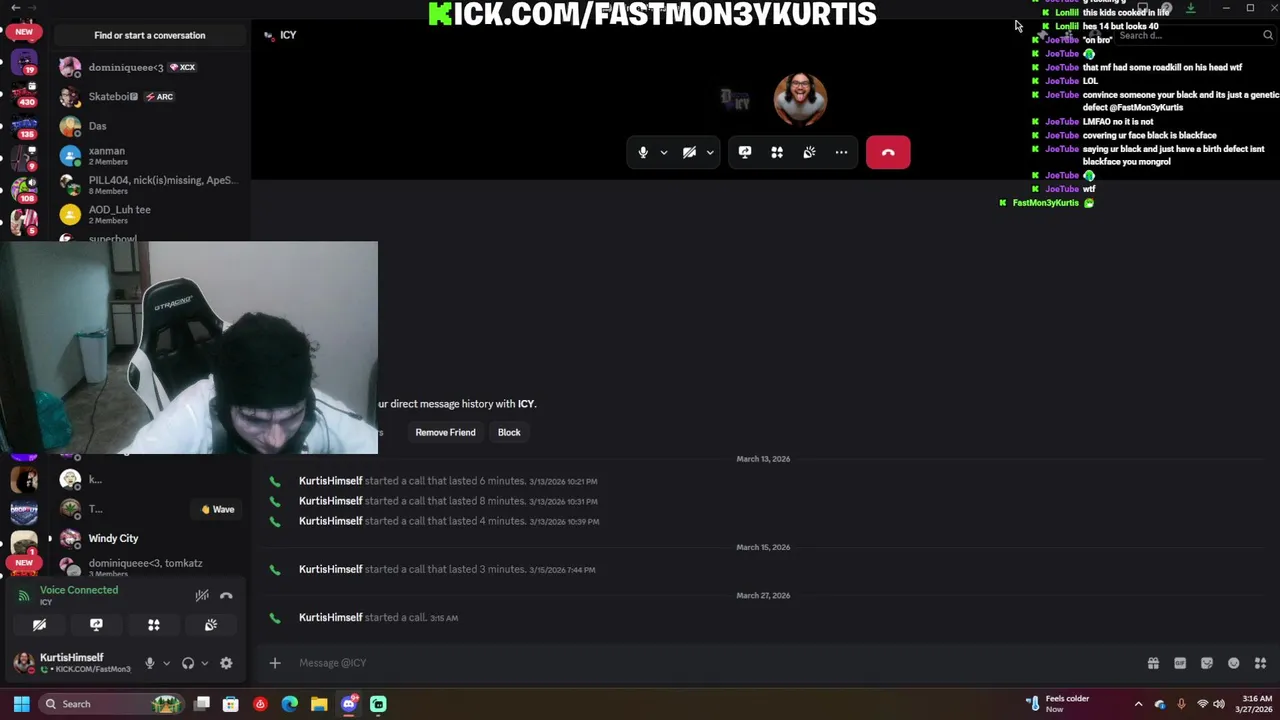Viewport: 1280px width, 720px height.
Task: Launch activity from Voice Connected panel
Action: point(154,624)
